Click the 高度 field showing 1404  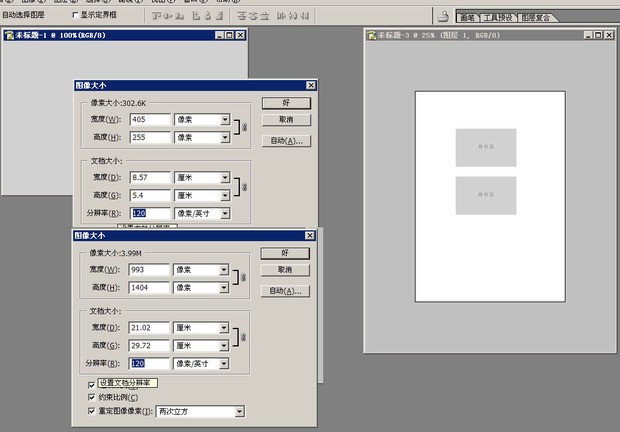tap(150, 287)
